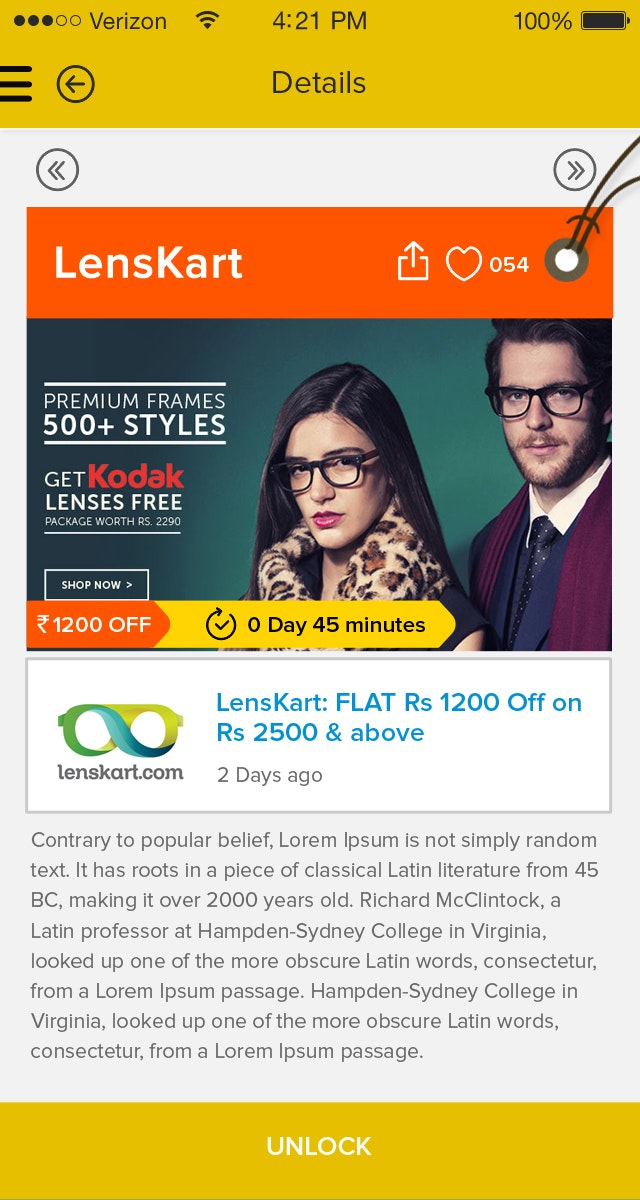Tap the Wi-Fi icon in status bar
The image size is (640, 1200).
coord(208,20)
